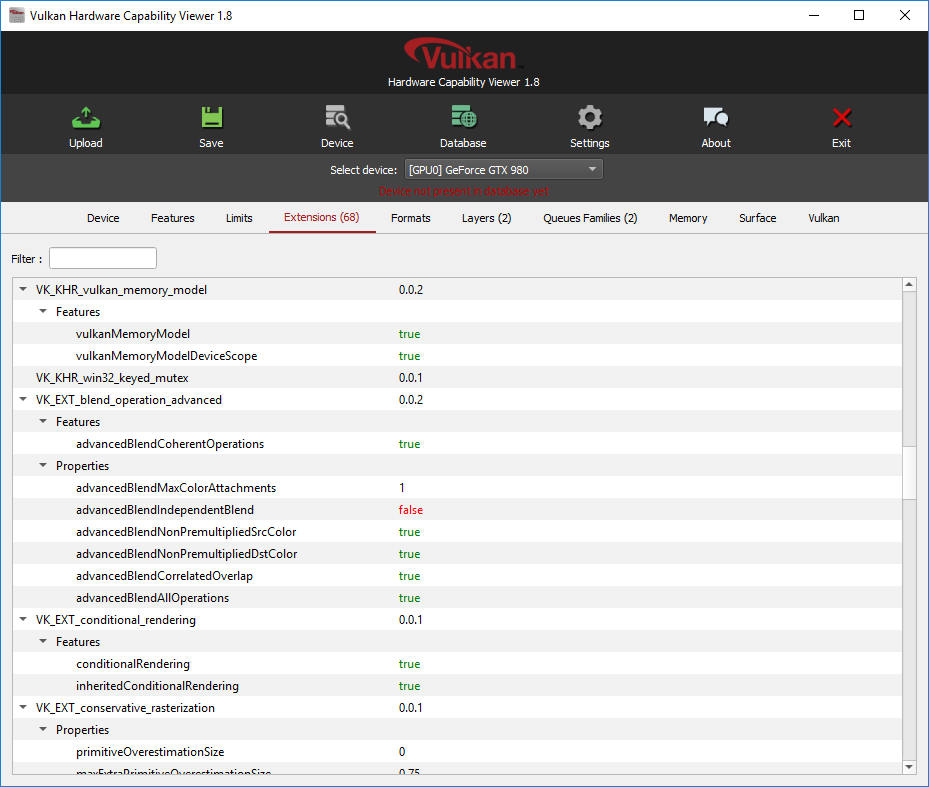Select advancedBlendMaxColorAttachments row
929x787 pixels.
(x=457, y=488)
